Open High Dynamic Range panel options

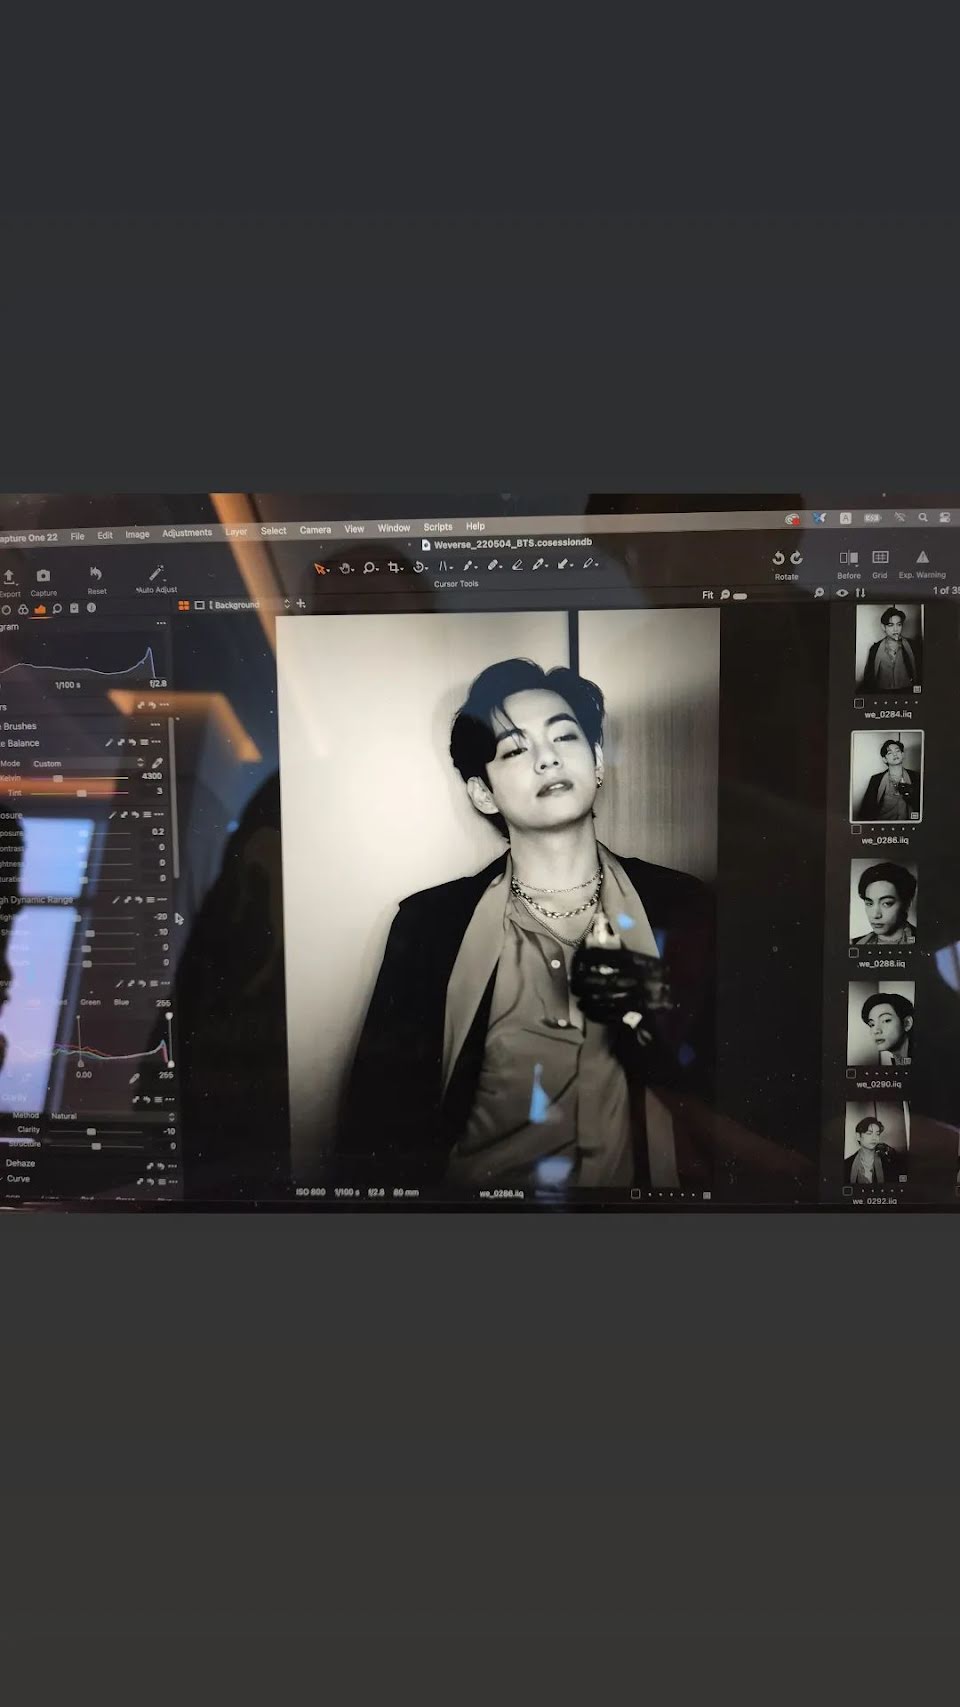[162, 899]
